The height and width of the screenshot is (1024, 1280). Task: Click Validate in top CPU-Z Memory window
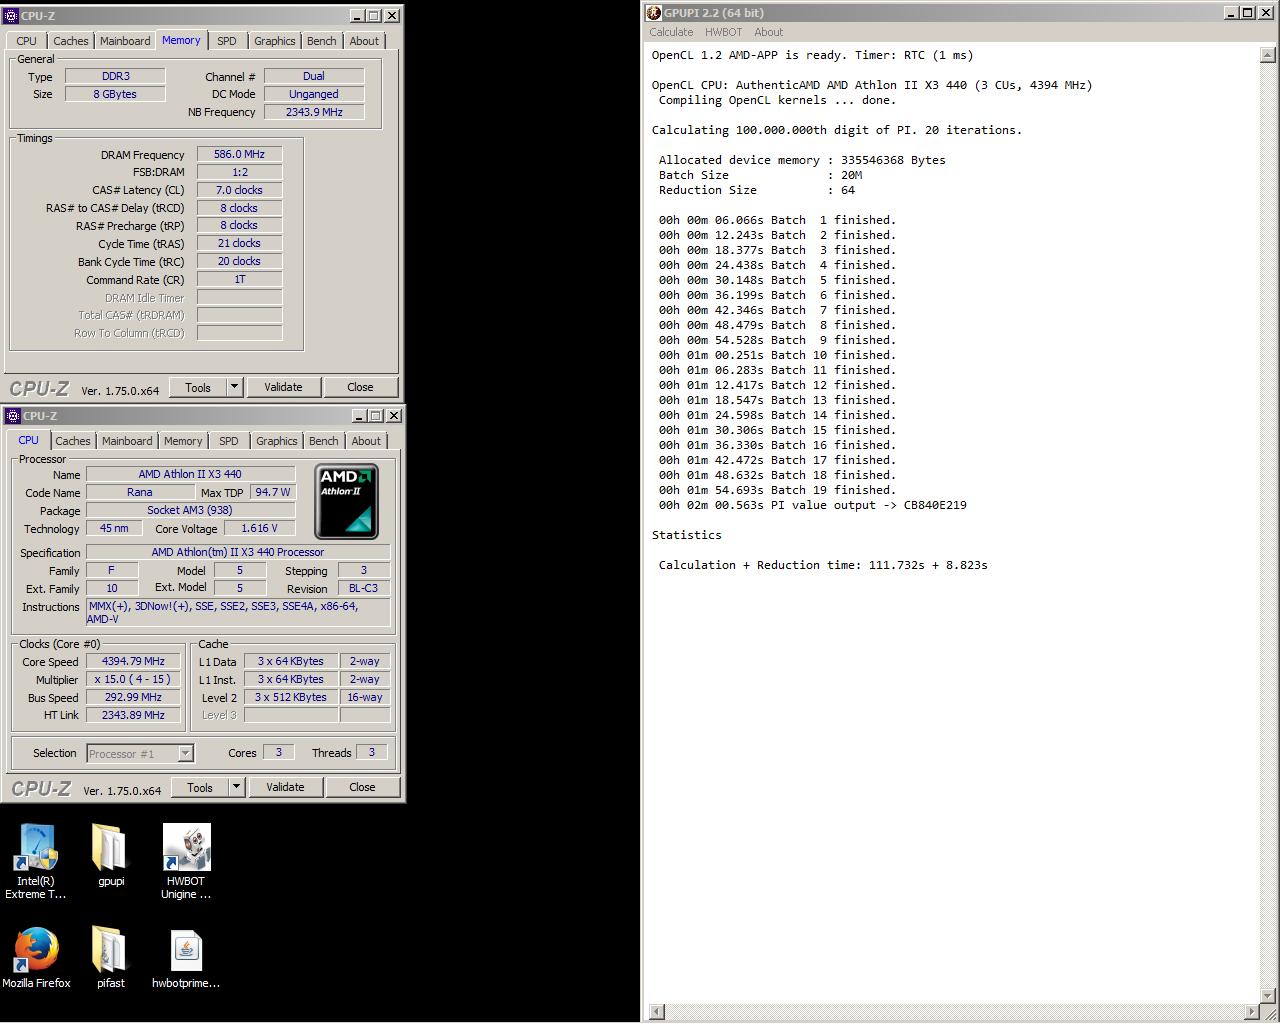[283, 387]
